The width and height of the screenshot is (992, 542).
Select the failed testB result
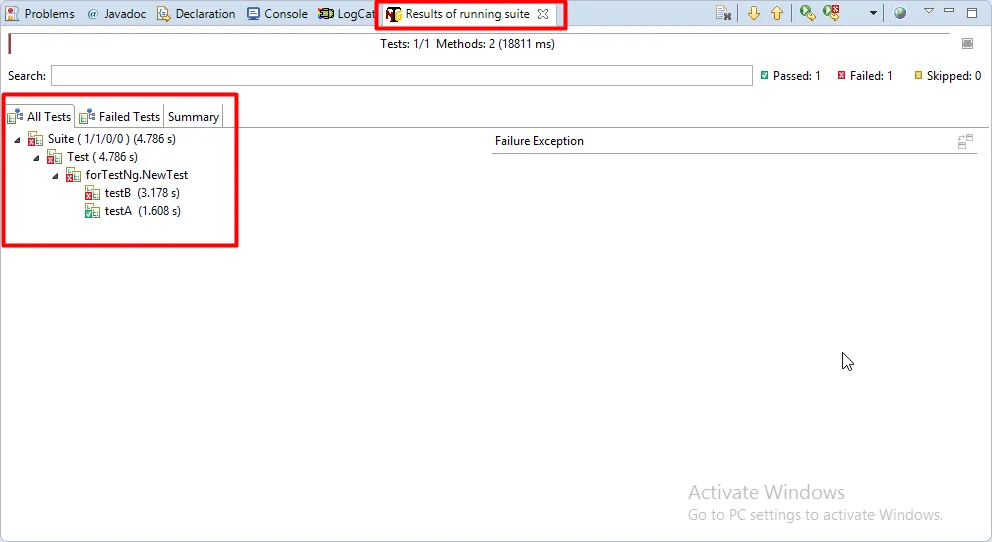(x=132, y=193)
